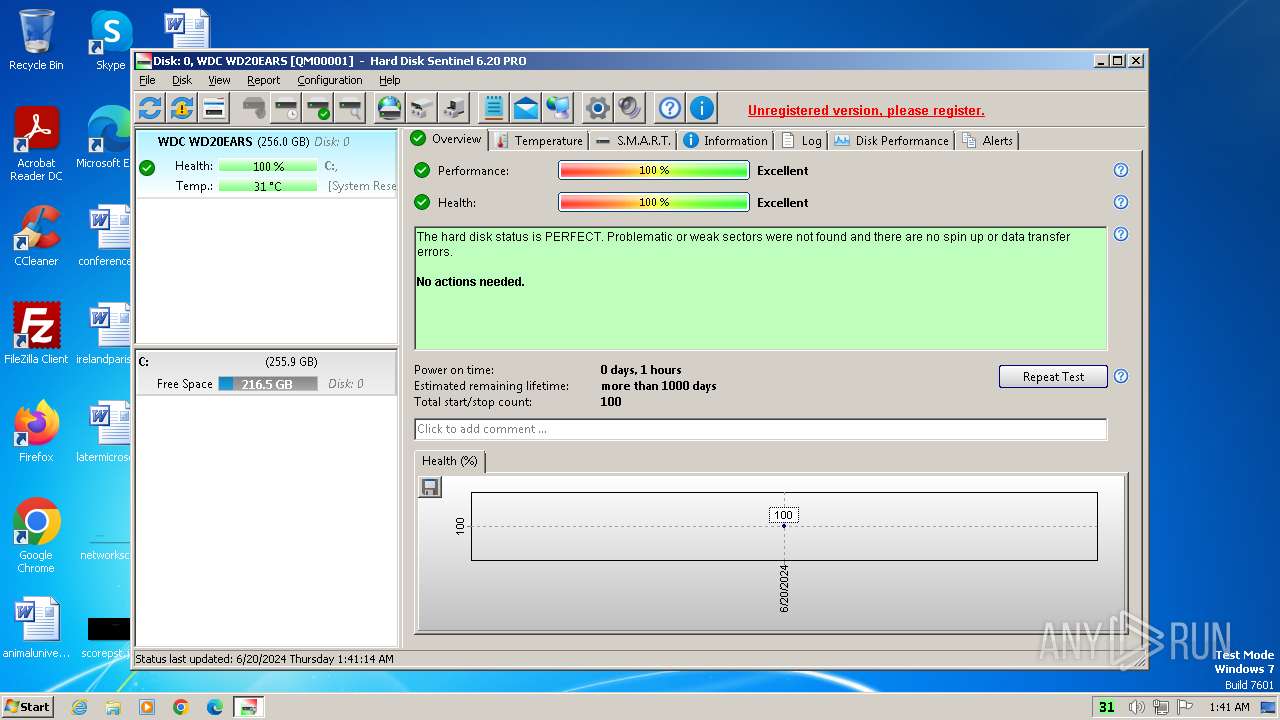Click the volume speaker tray icon
Screen dimensions: 1280x720
click(1137, 707)
